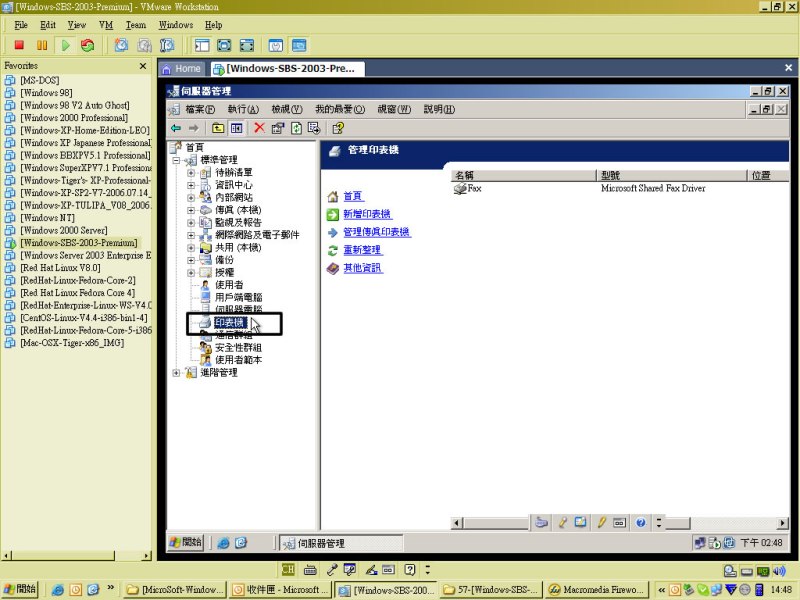The height and width of the screenshot is (600, 800).
Task: Click the back arrow in 伺服器管理 toolbar
Action: coord(176,128)
